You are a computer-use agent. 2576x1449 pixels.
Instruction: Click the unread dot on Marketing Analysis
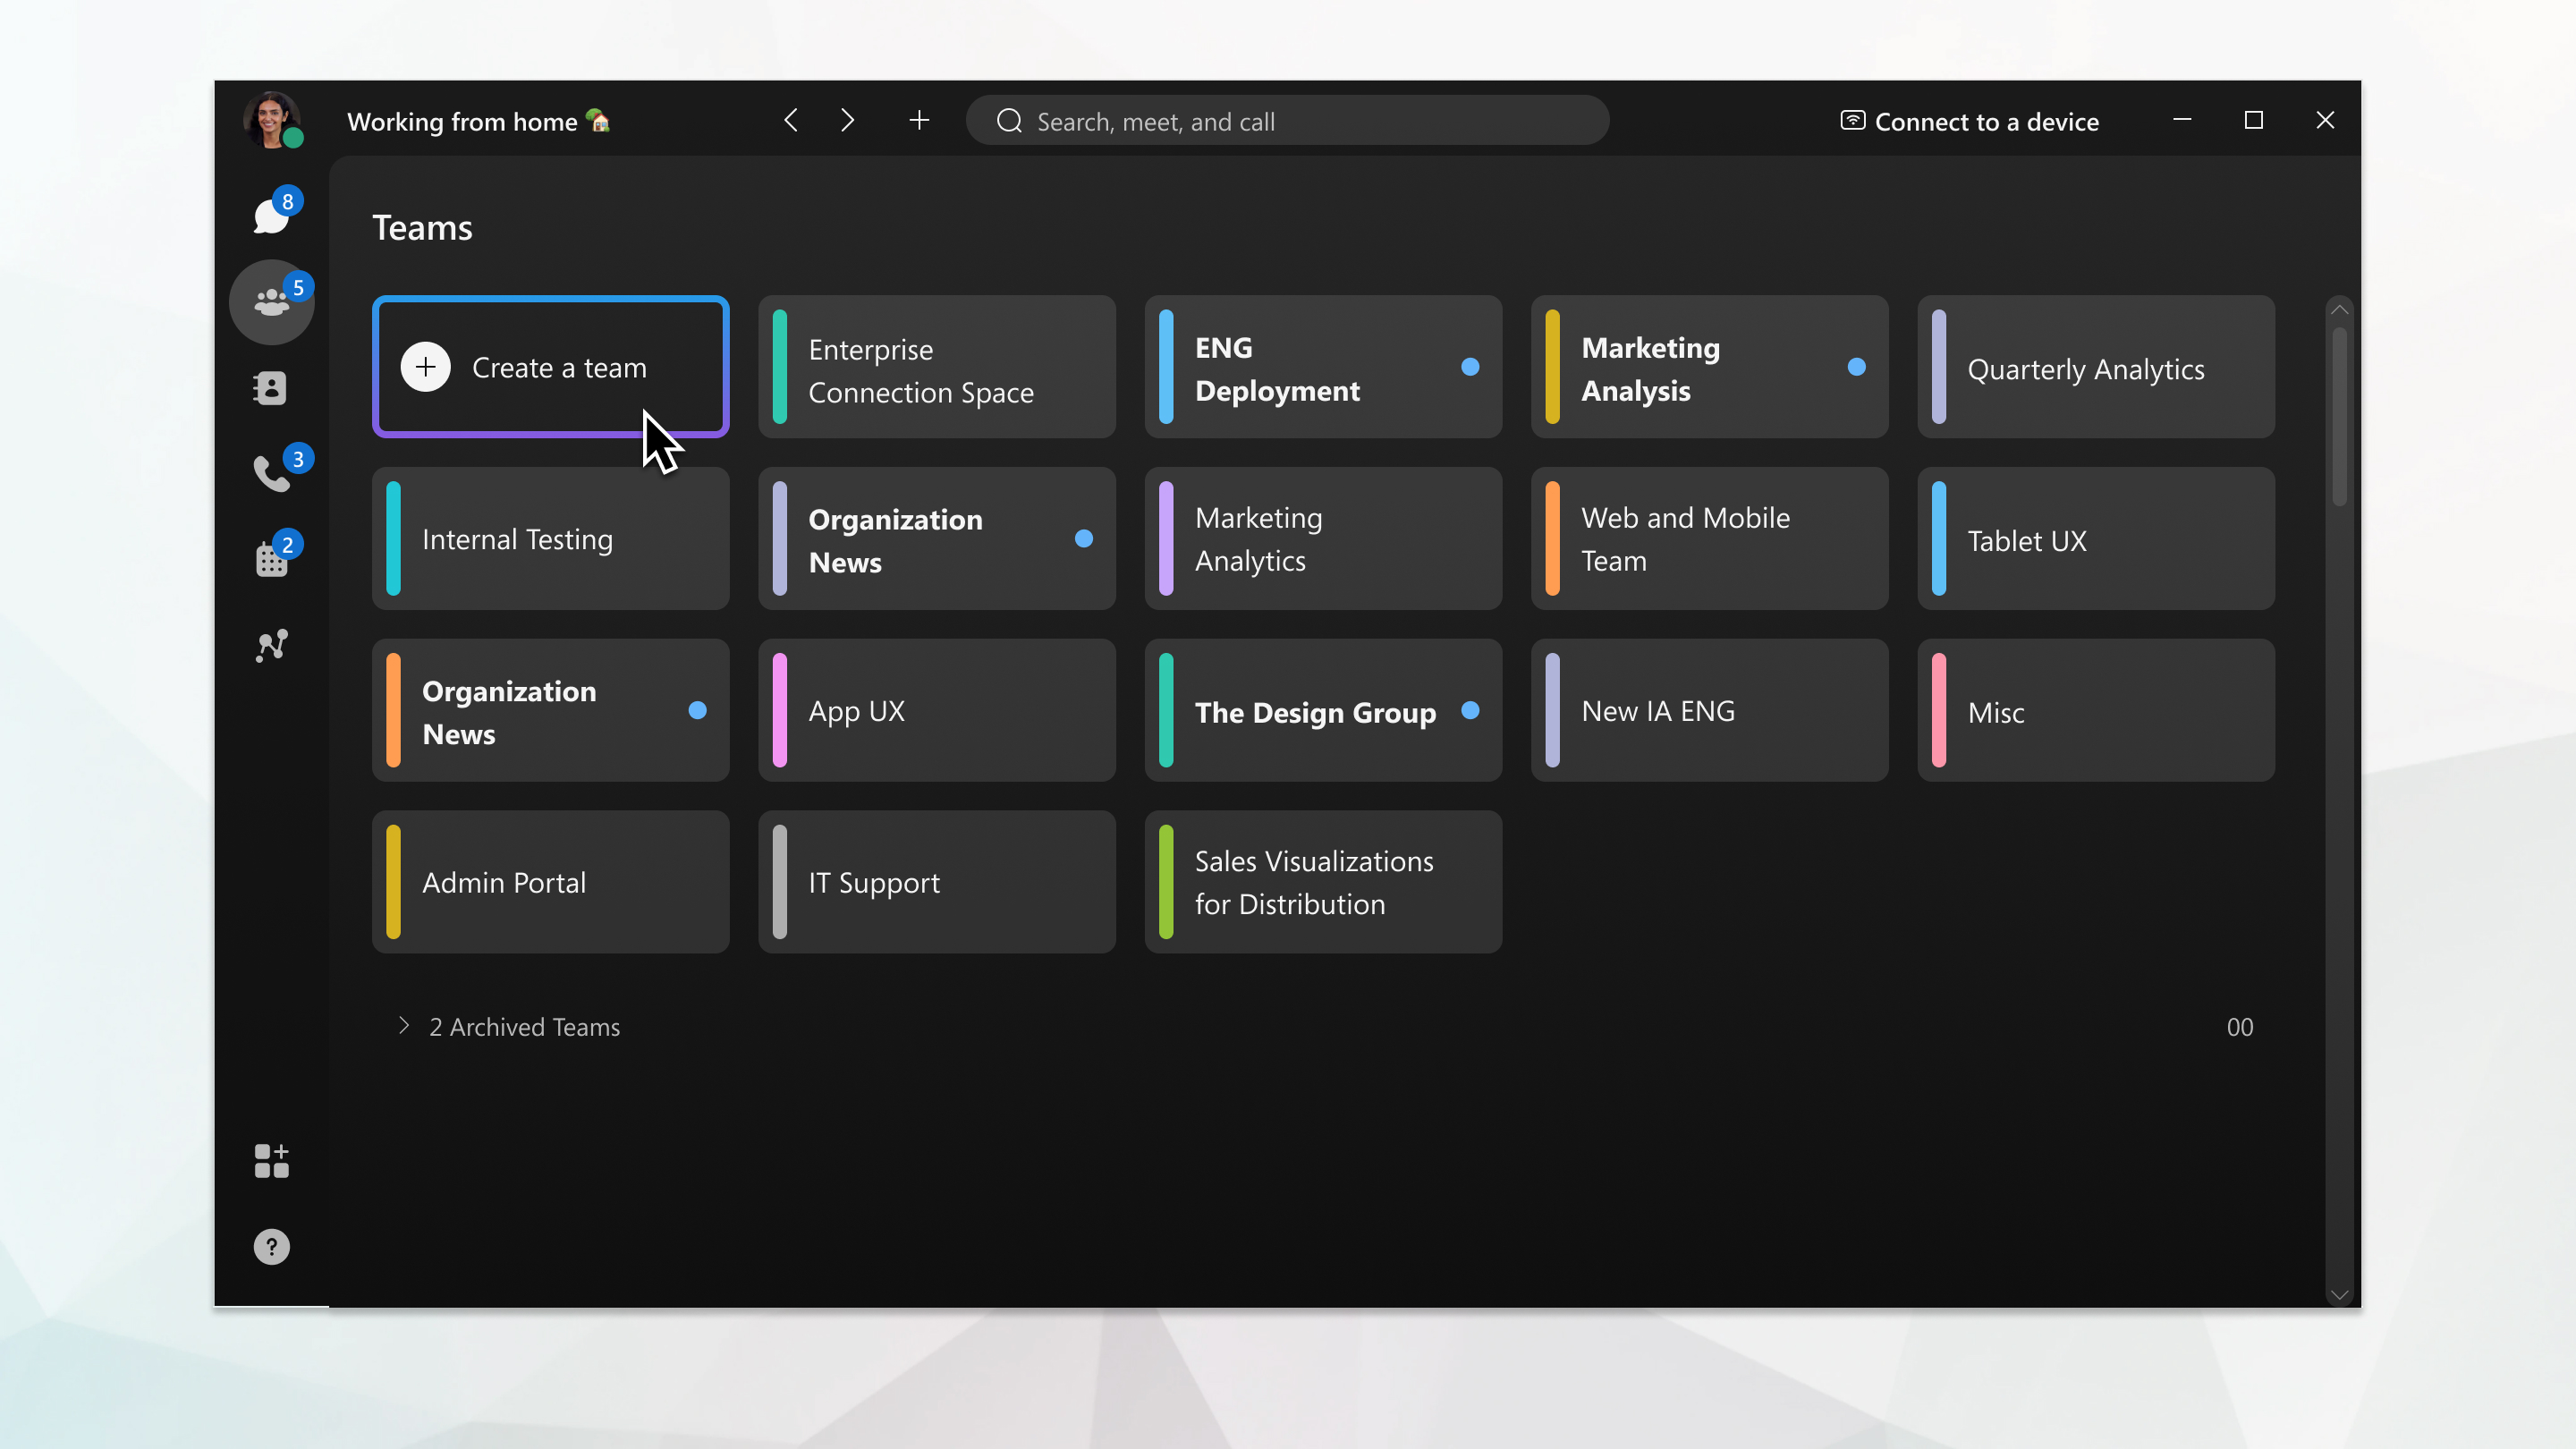tap(1856, 367)
